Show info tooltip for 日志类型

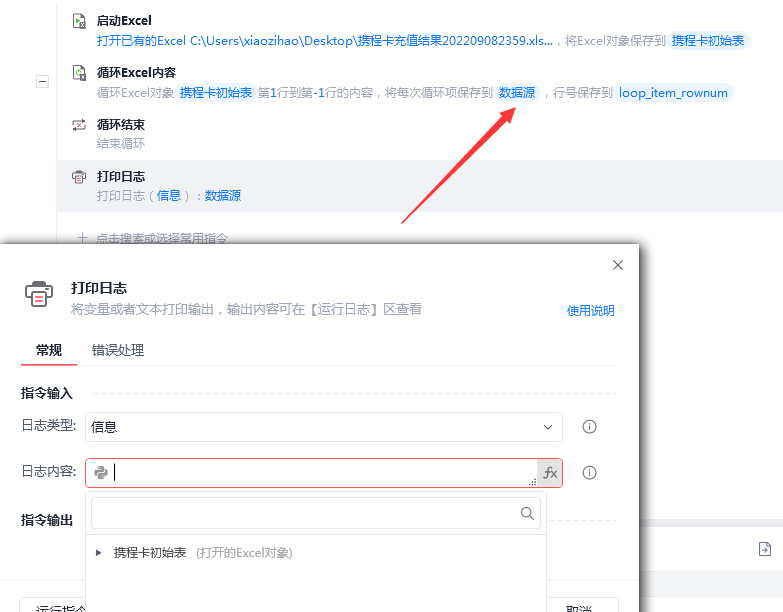[589, 427]
